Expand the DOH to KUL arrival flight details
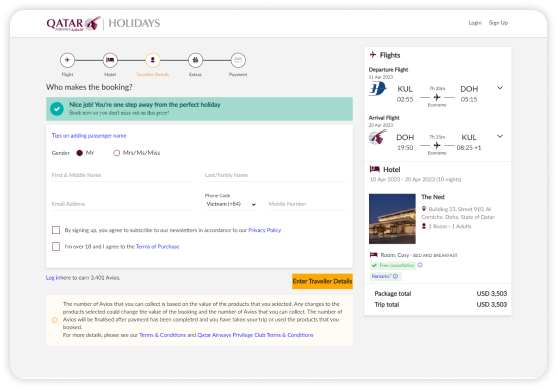The height and width of the screenshot is (389, 557). [500, 136]
